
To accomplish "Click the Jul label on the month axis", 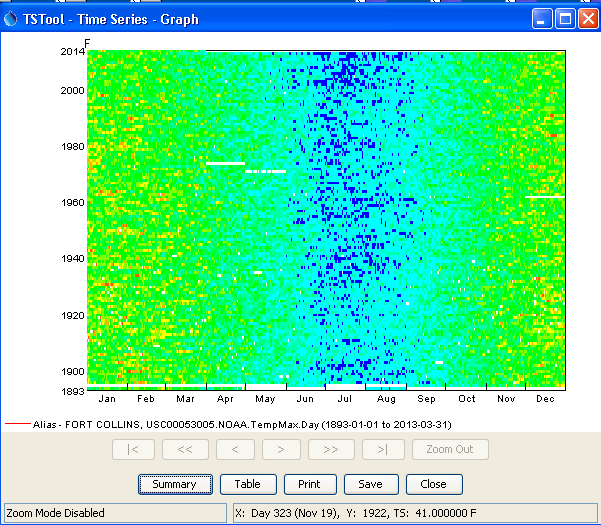I will pyautogui.click(x=346, y=399).
